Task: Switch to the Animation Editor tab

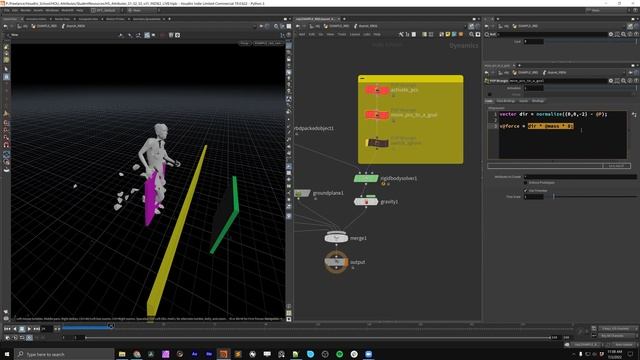Action: (x=36, y=19)
